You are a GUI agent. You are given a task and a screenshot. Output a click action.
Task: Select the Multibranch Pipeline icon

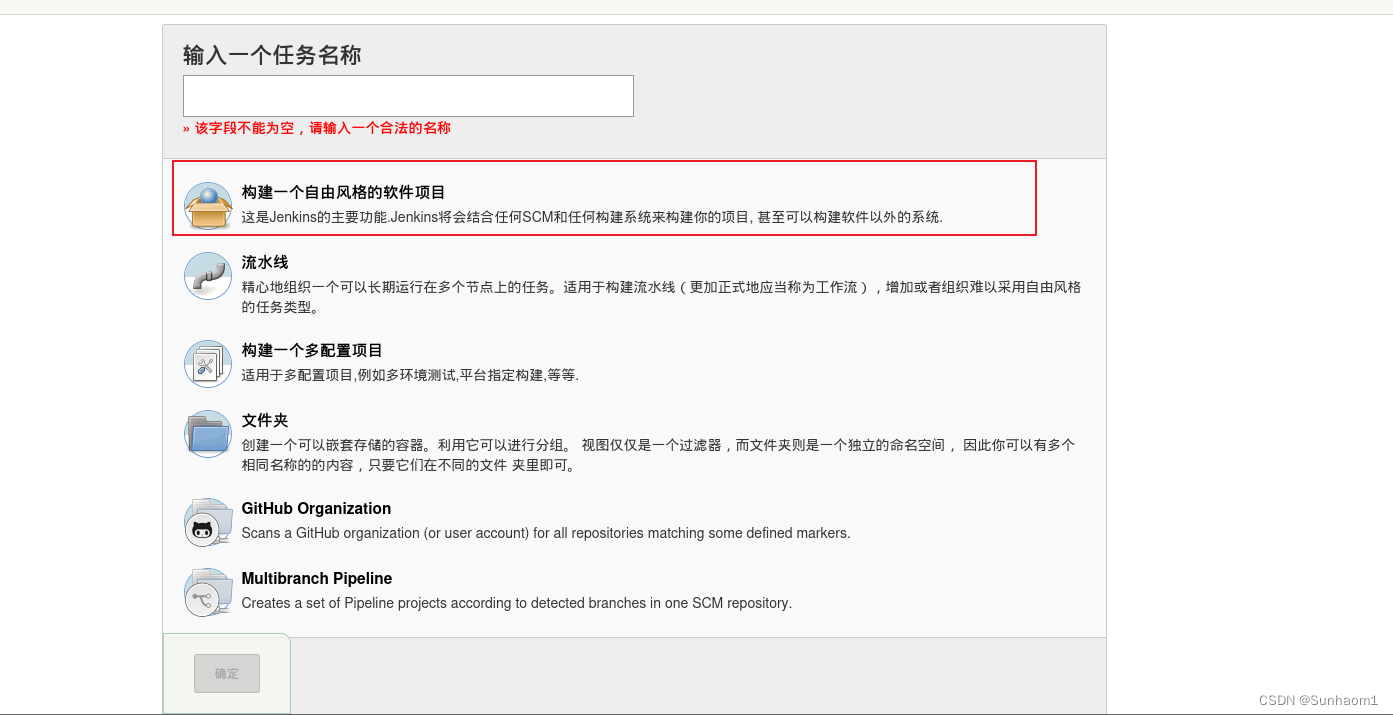pos(208,592)
